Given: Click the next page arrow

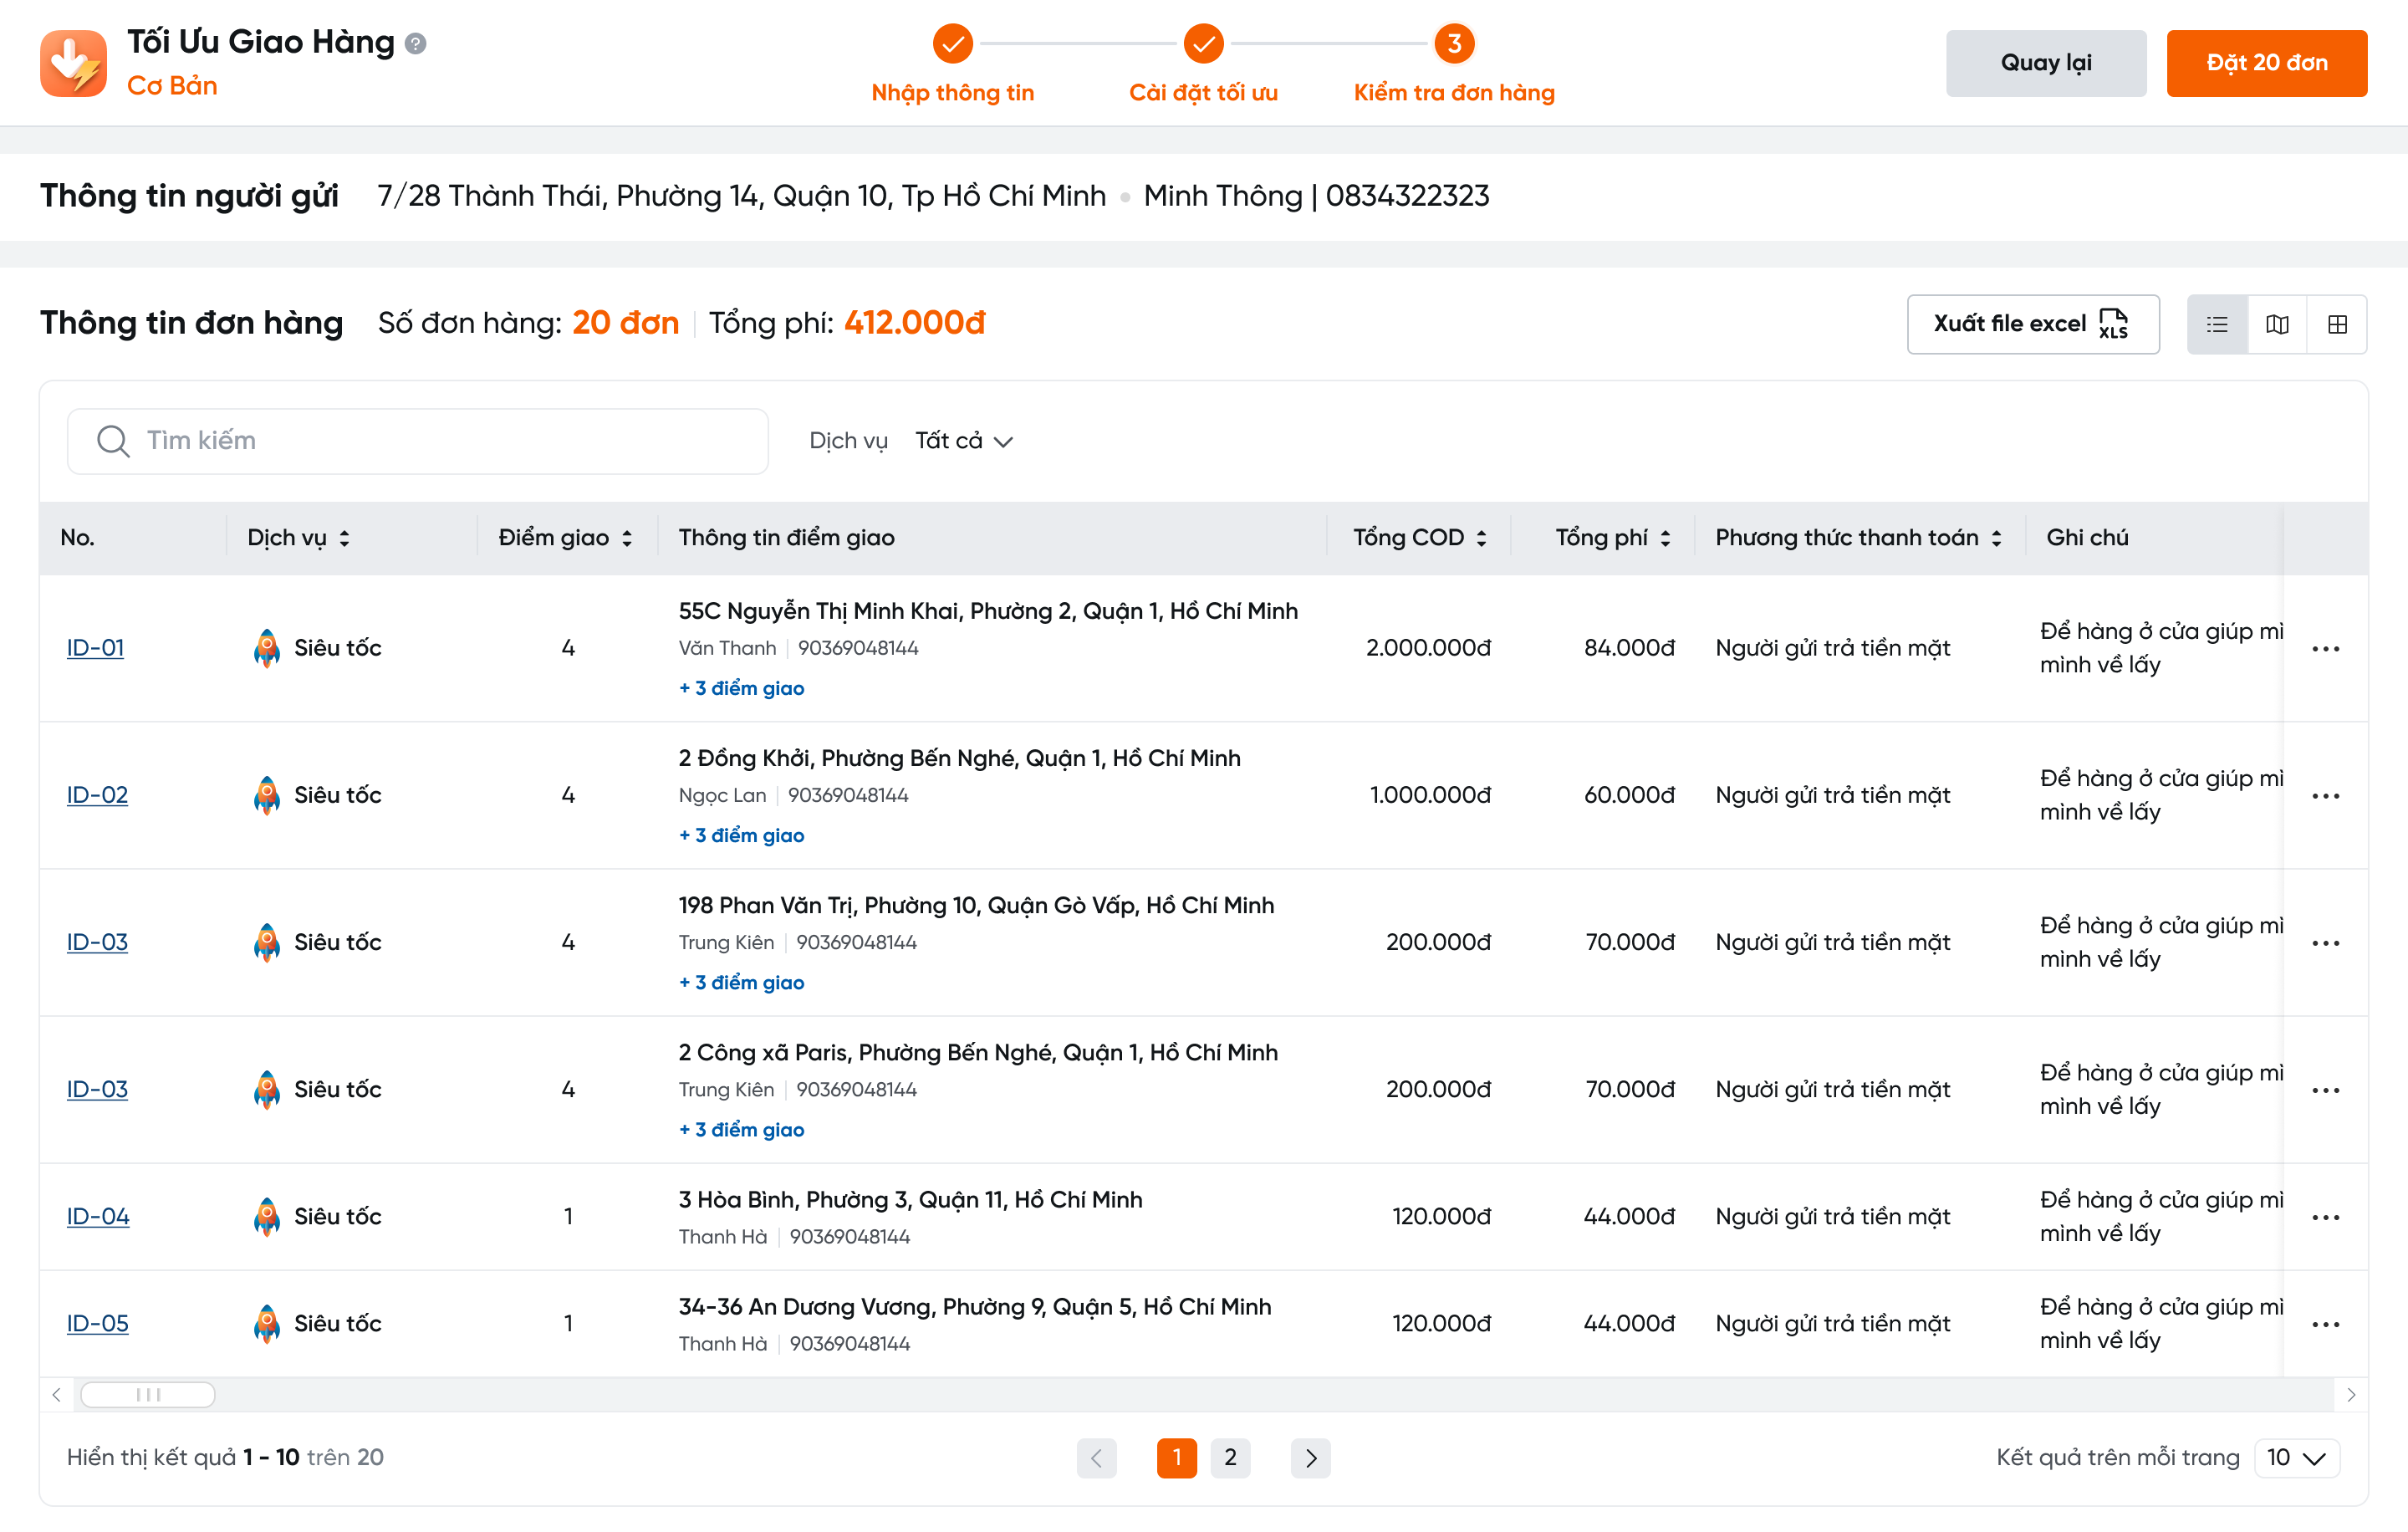Looking at the screenshot, I should (1310, 1458).
